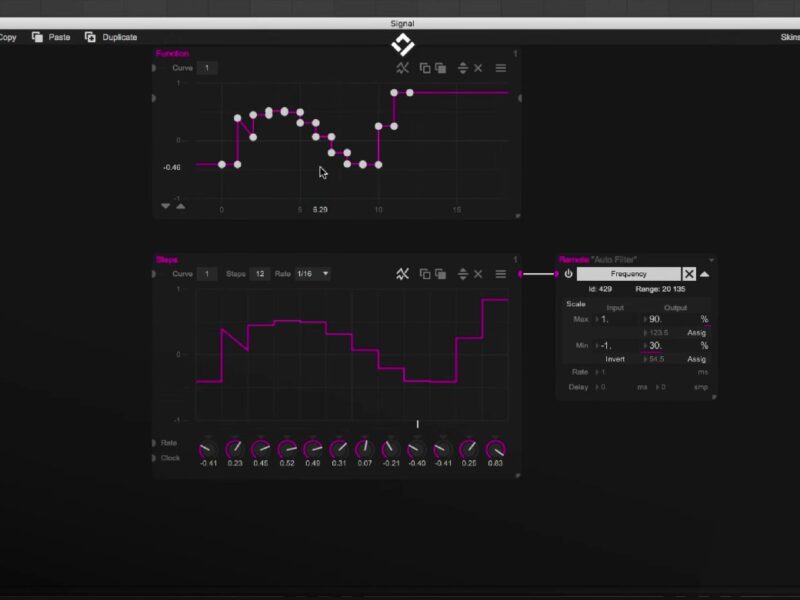This screenshot has height=600, width=800.
Task: Click the zigzag curve icon in Steps module
Action: pyautogui.click(x=402, y=274)
